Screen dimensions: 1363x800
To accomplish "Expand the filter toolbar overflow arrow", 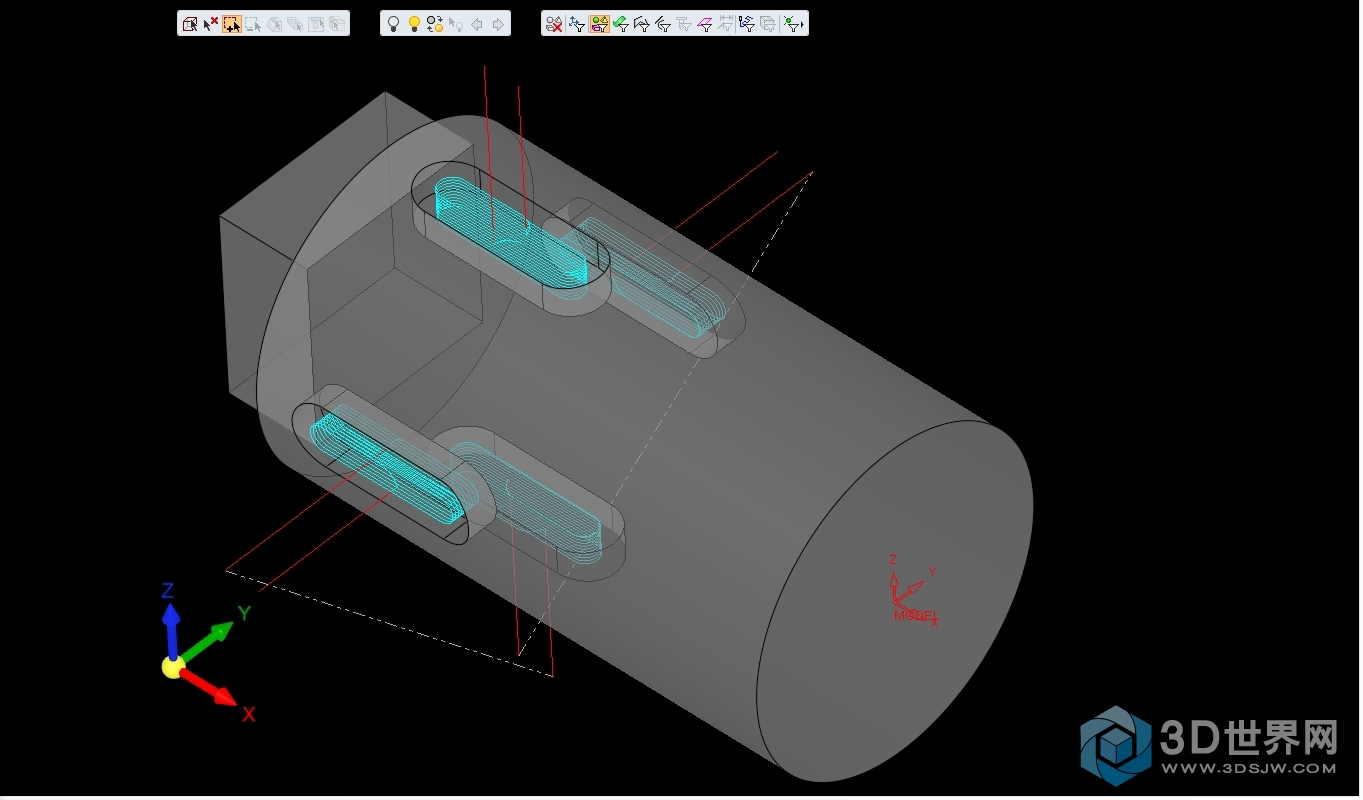I will 803,25.
